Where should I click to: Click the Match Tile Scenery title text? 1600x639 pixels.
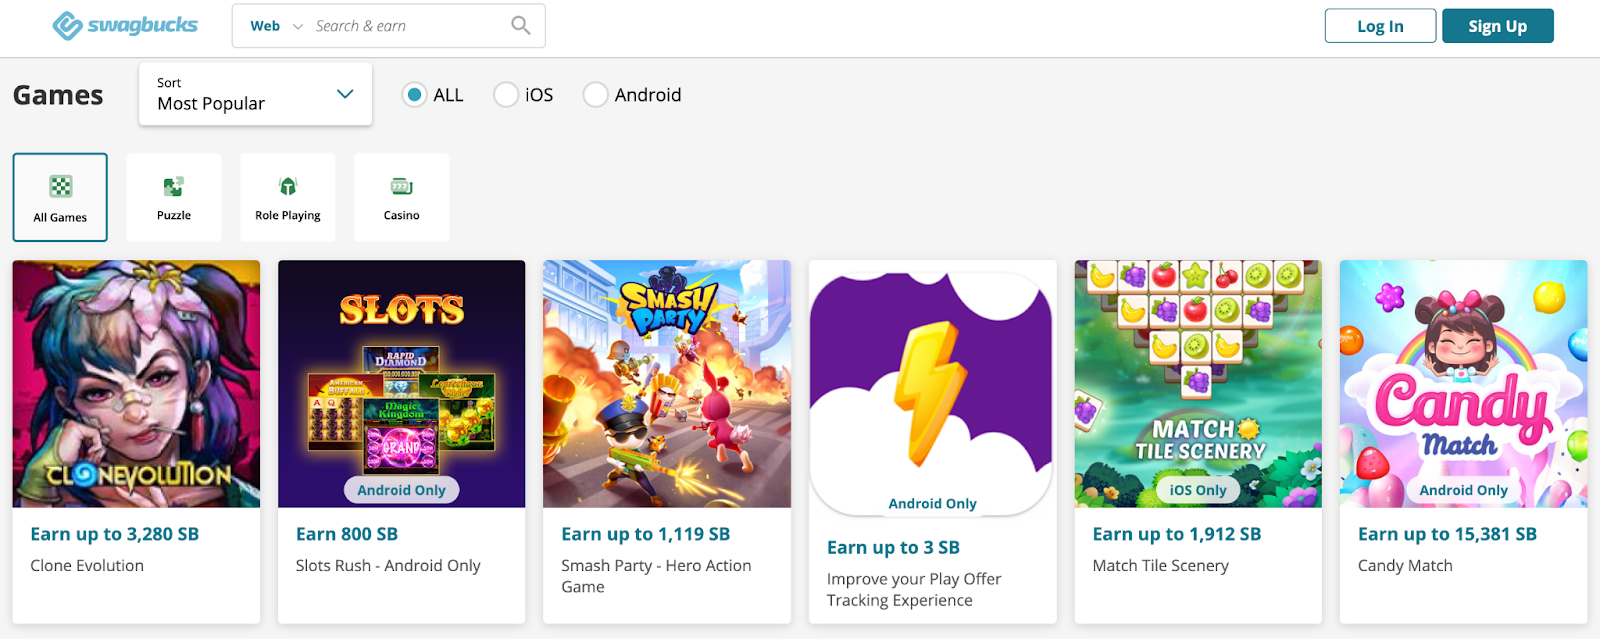[1161, 565]
